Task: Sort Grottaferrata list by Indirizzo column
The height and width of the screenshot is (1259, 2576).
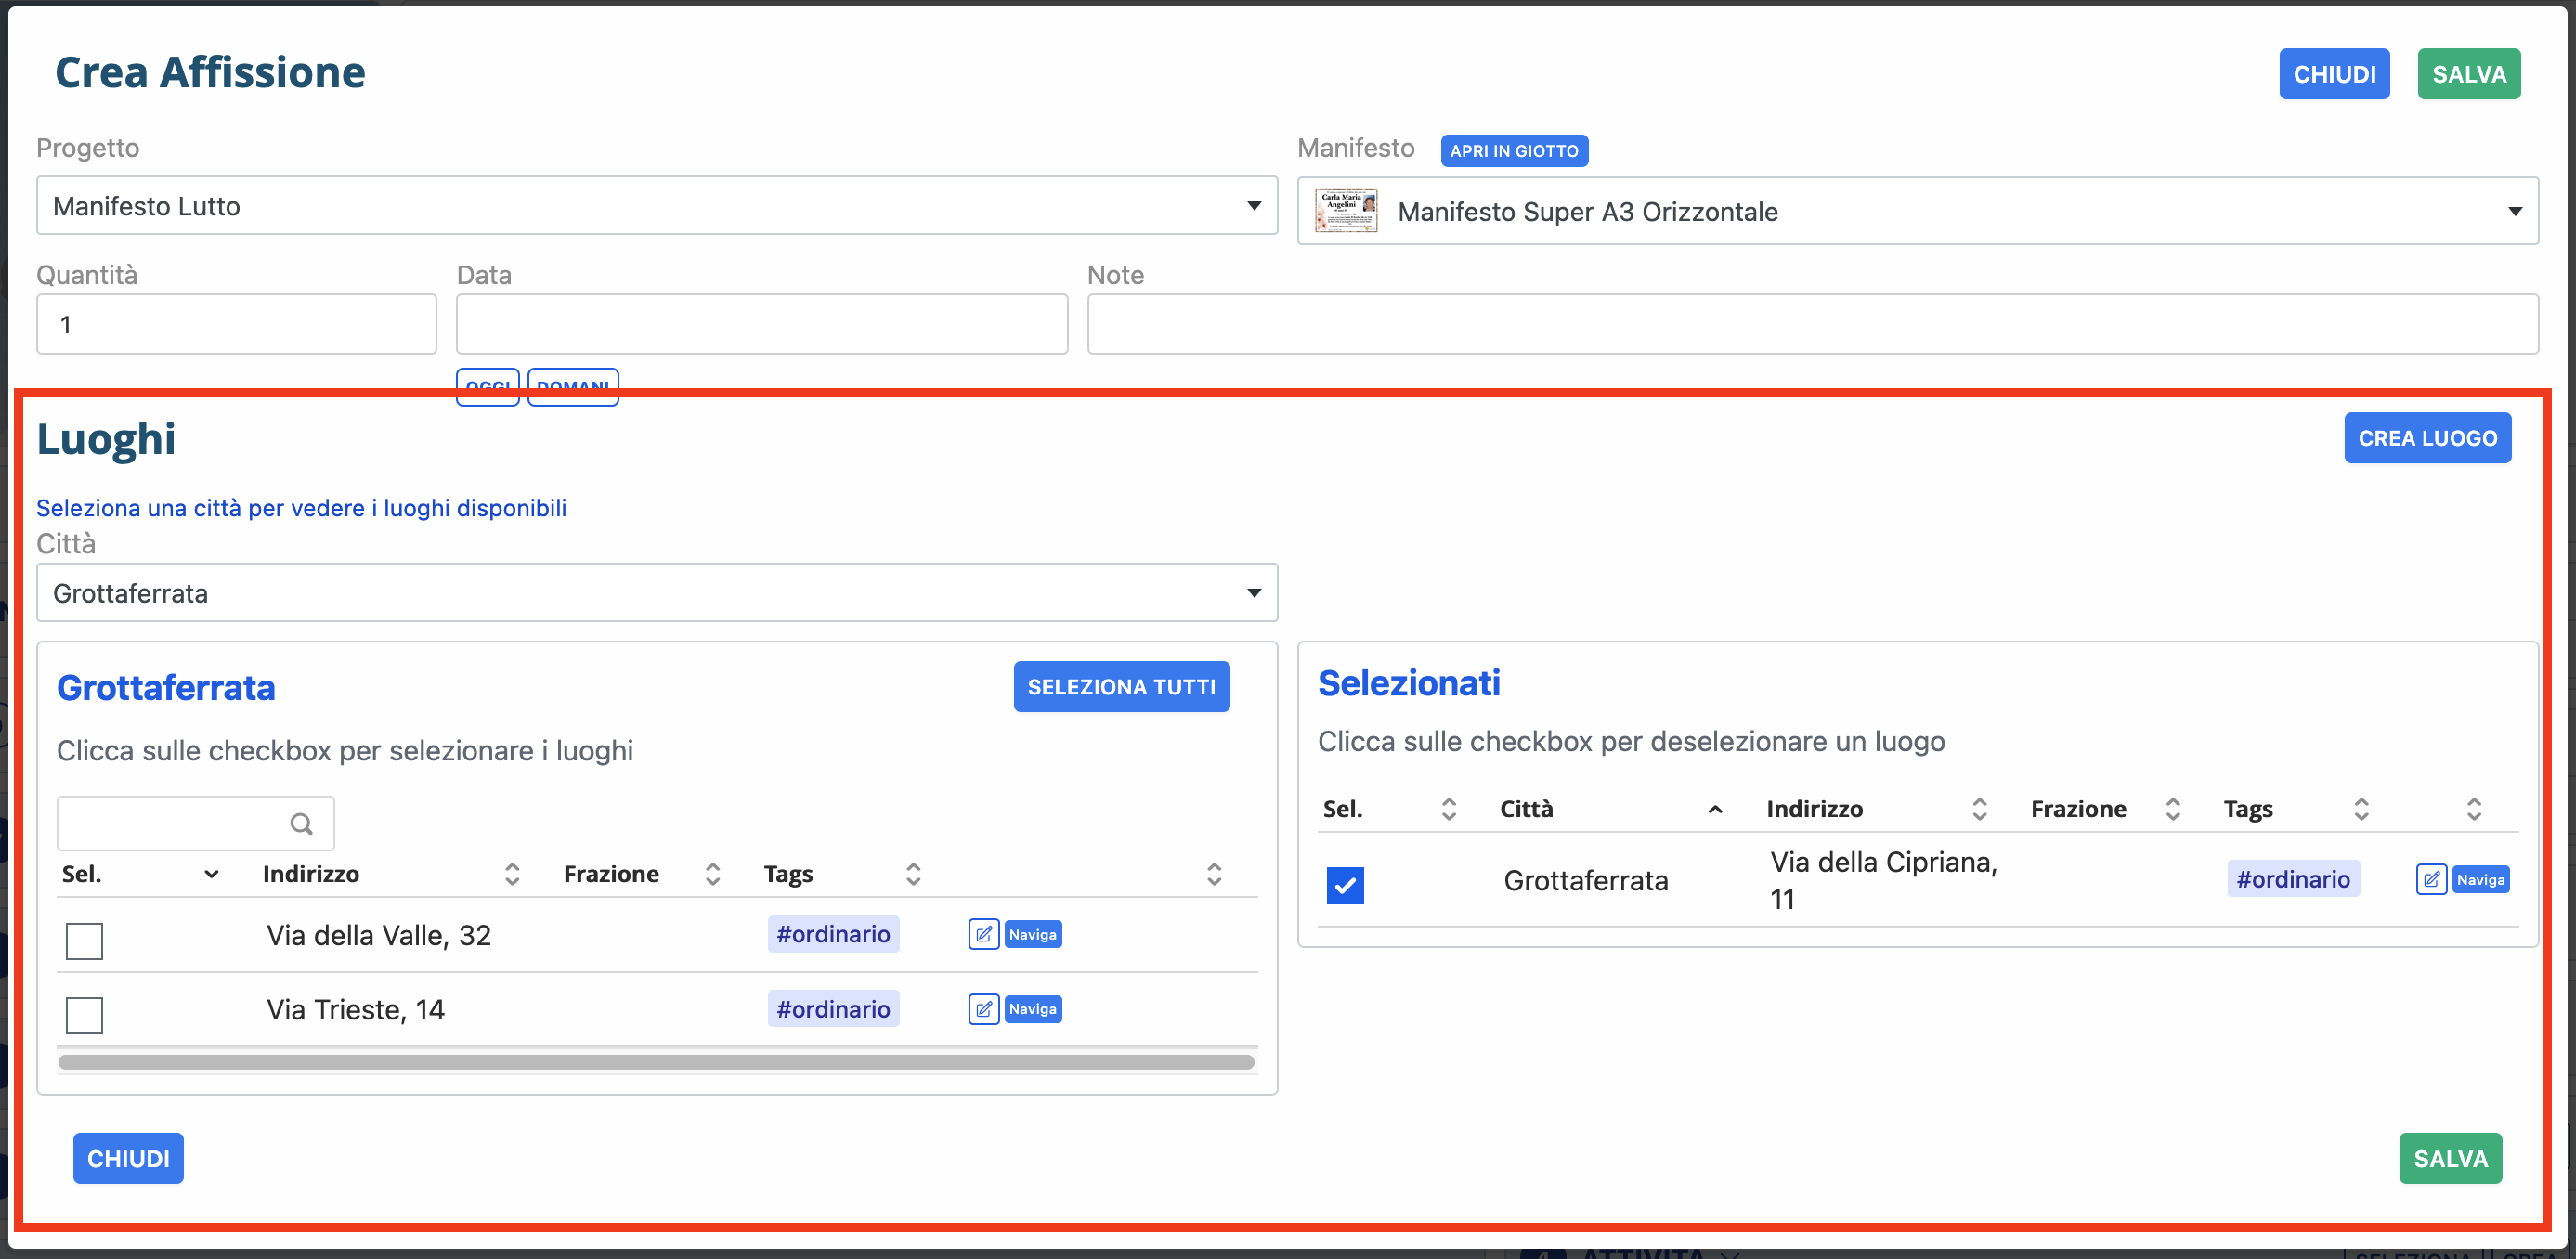Action: pos(511,874)
